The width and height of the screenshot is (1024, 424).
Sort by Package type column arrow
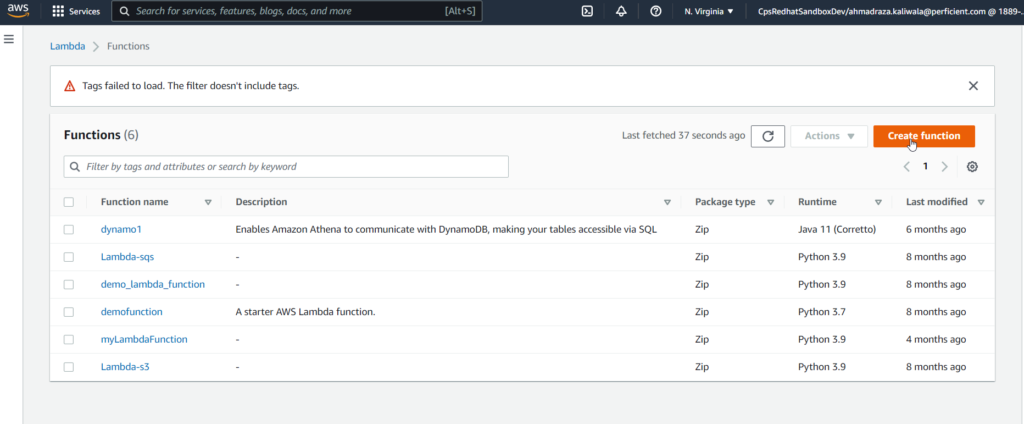[771, 203]
